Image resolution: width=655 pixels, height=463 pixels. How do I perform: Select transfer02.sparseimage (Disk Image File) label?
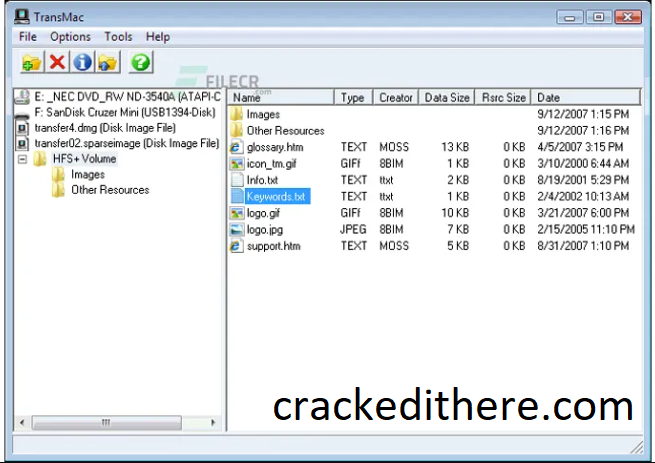pos(127,143)
